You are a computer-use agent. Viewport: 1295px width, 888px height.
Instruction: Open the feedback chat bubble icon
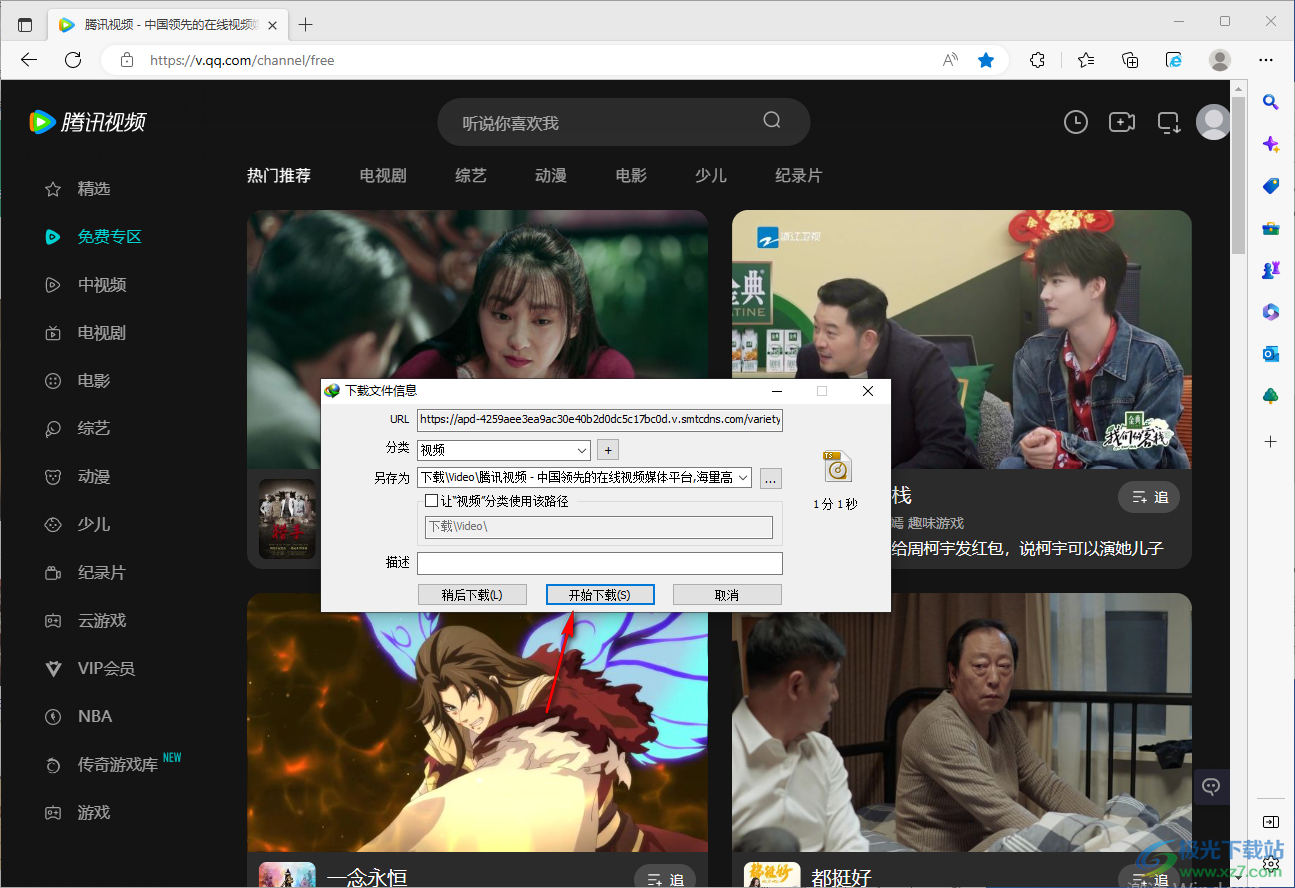point(1212,786)
